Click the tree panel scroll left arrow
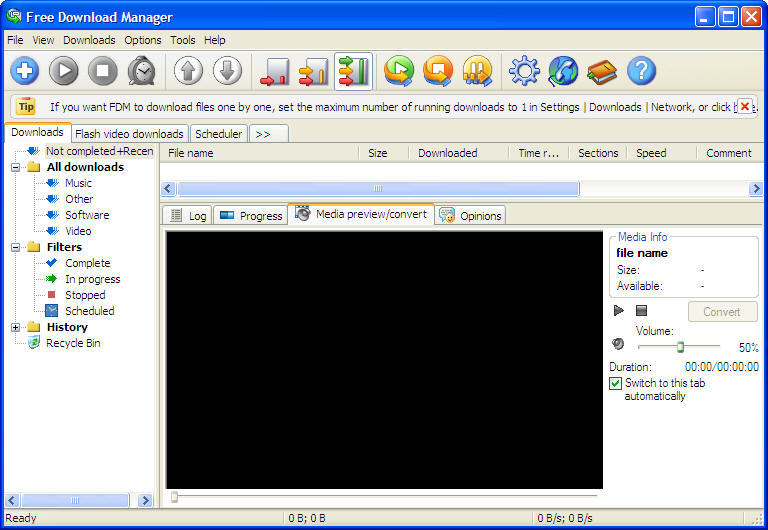 point(12,500)
